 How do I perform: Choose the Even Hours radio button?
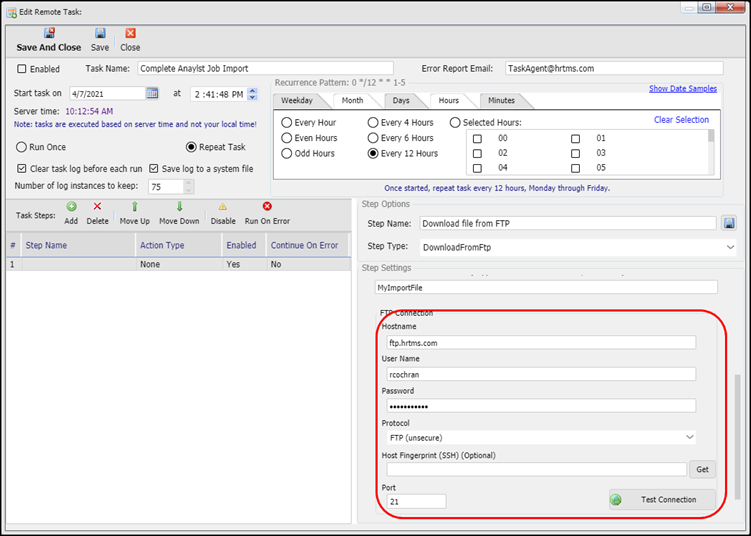286,138
